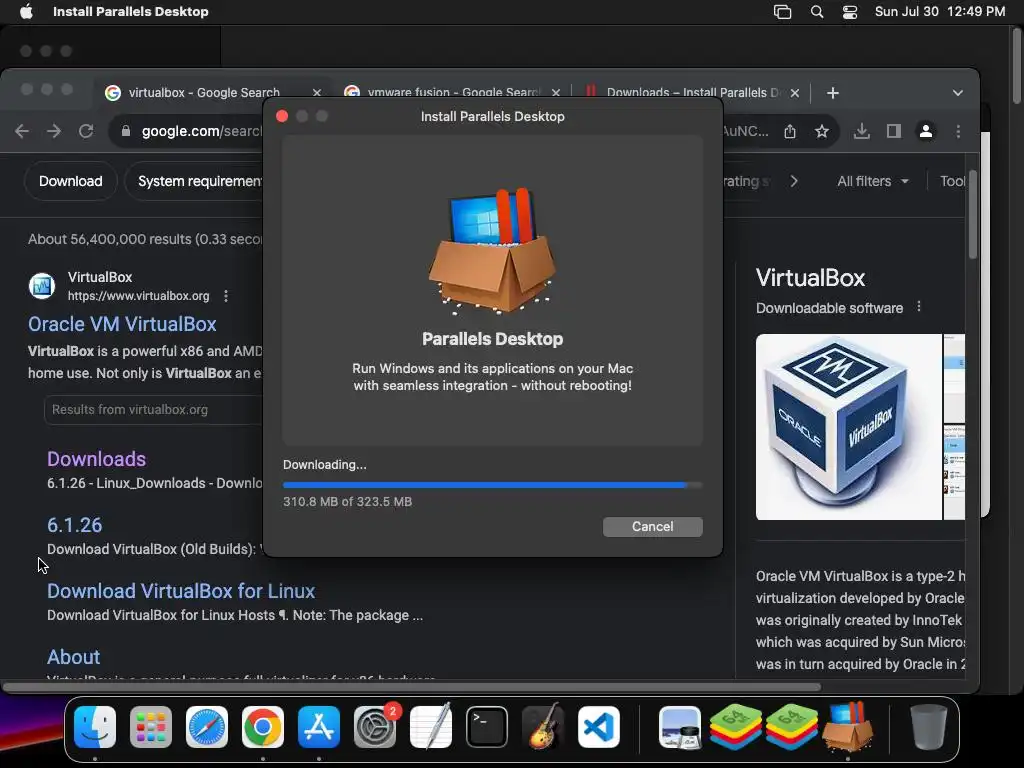Open the About sitelink
This screenshot has width=1024, height=768.
coord(73,657)
